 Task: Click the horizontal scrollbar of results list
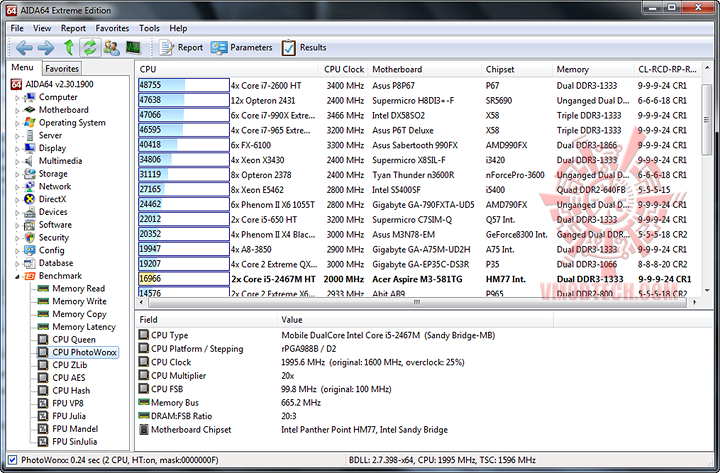417,302
